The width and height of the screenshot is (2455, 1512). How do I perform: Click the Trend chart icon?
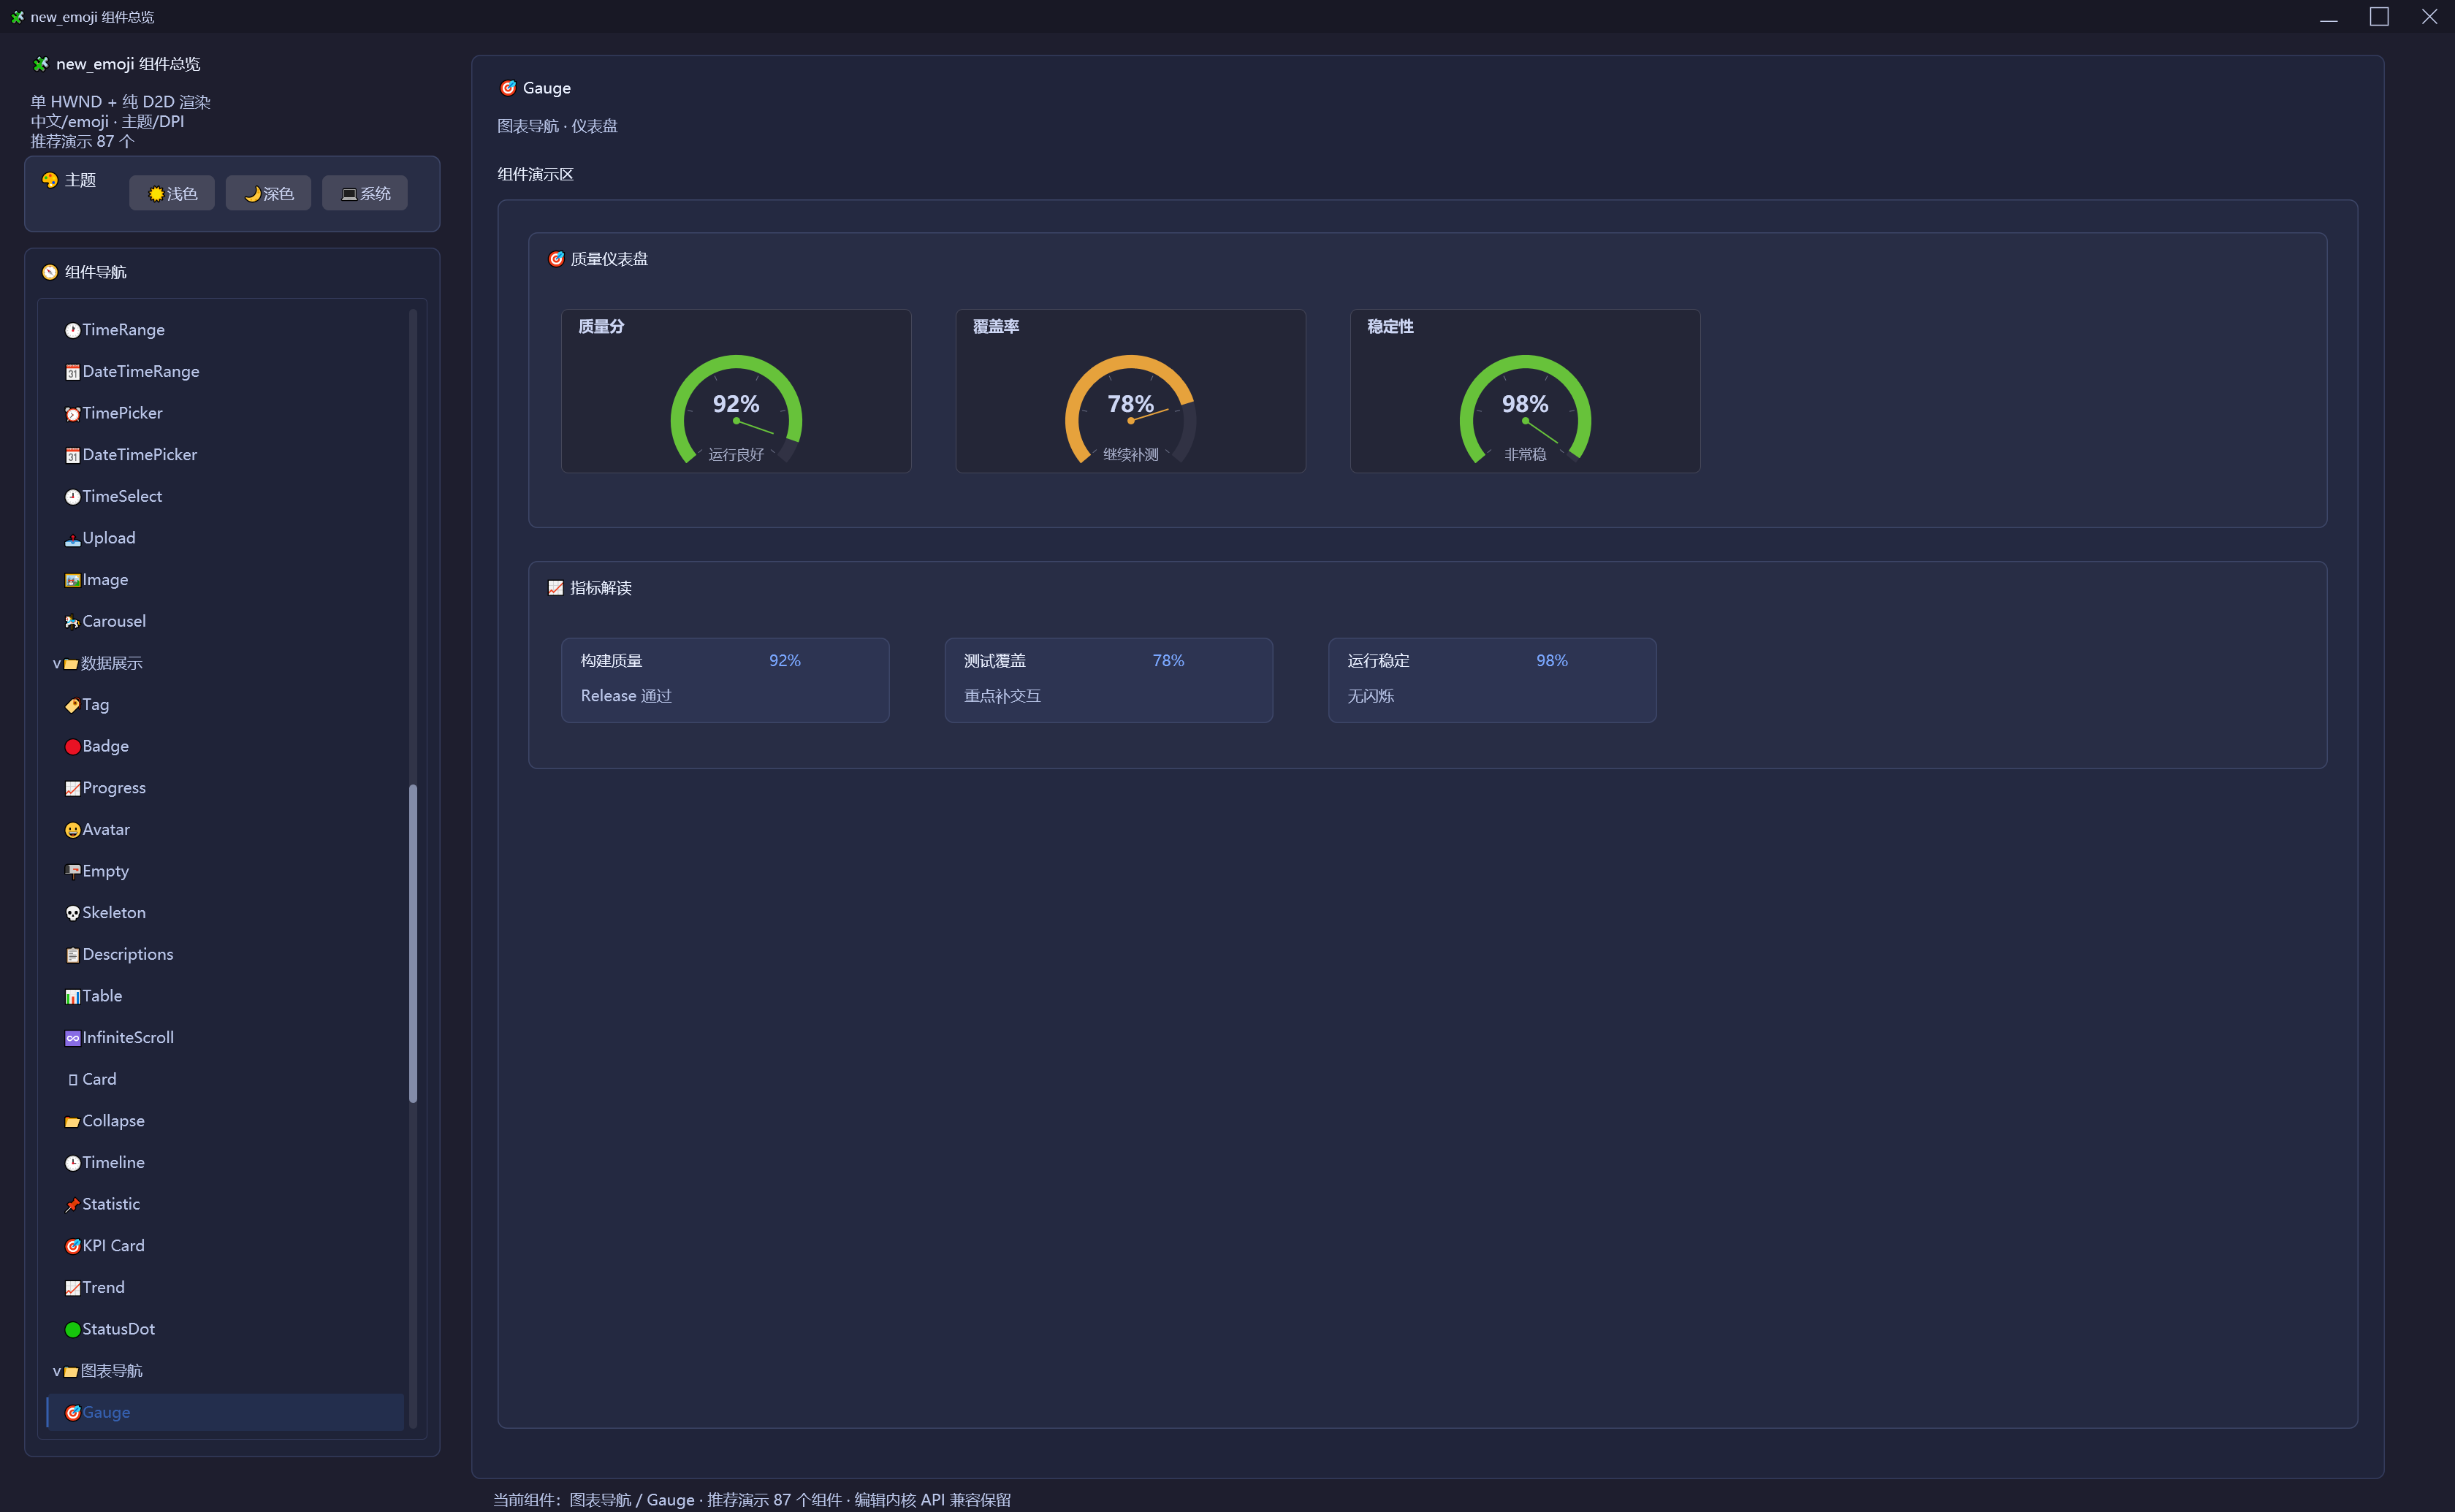click(72, 1289)
